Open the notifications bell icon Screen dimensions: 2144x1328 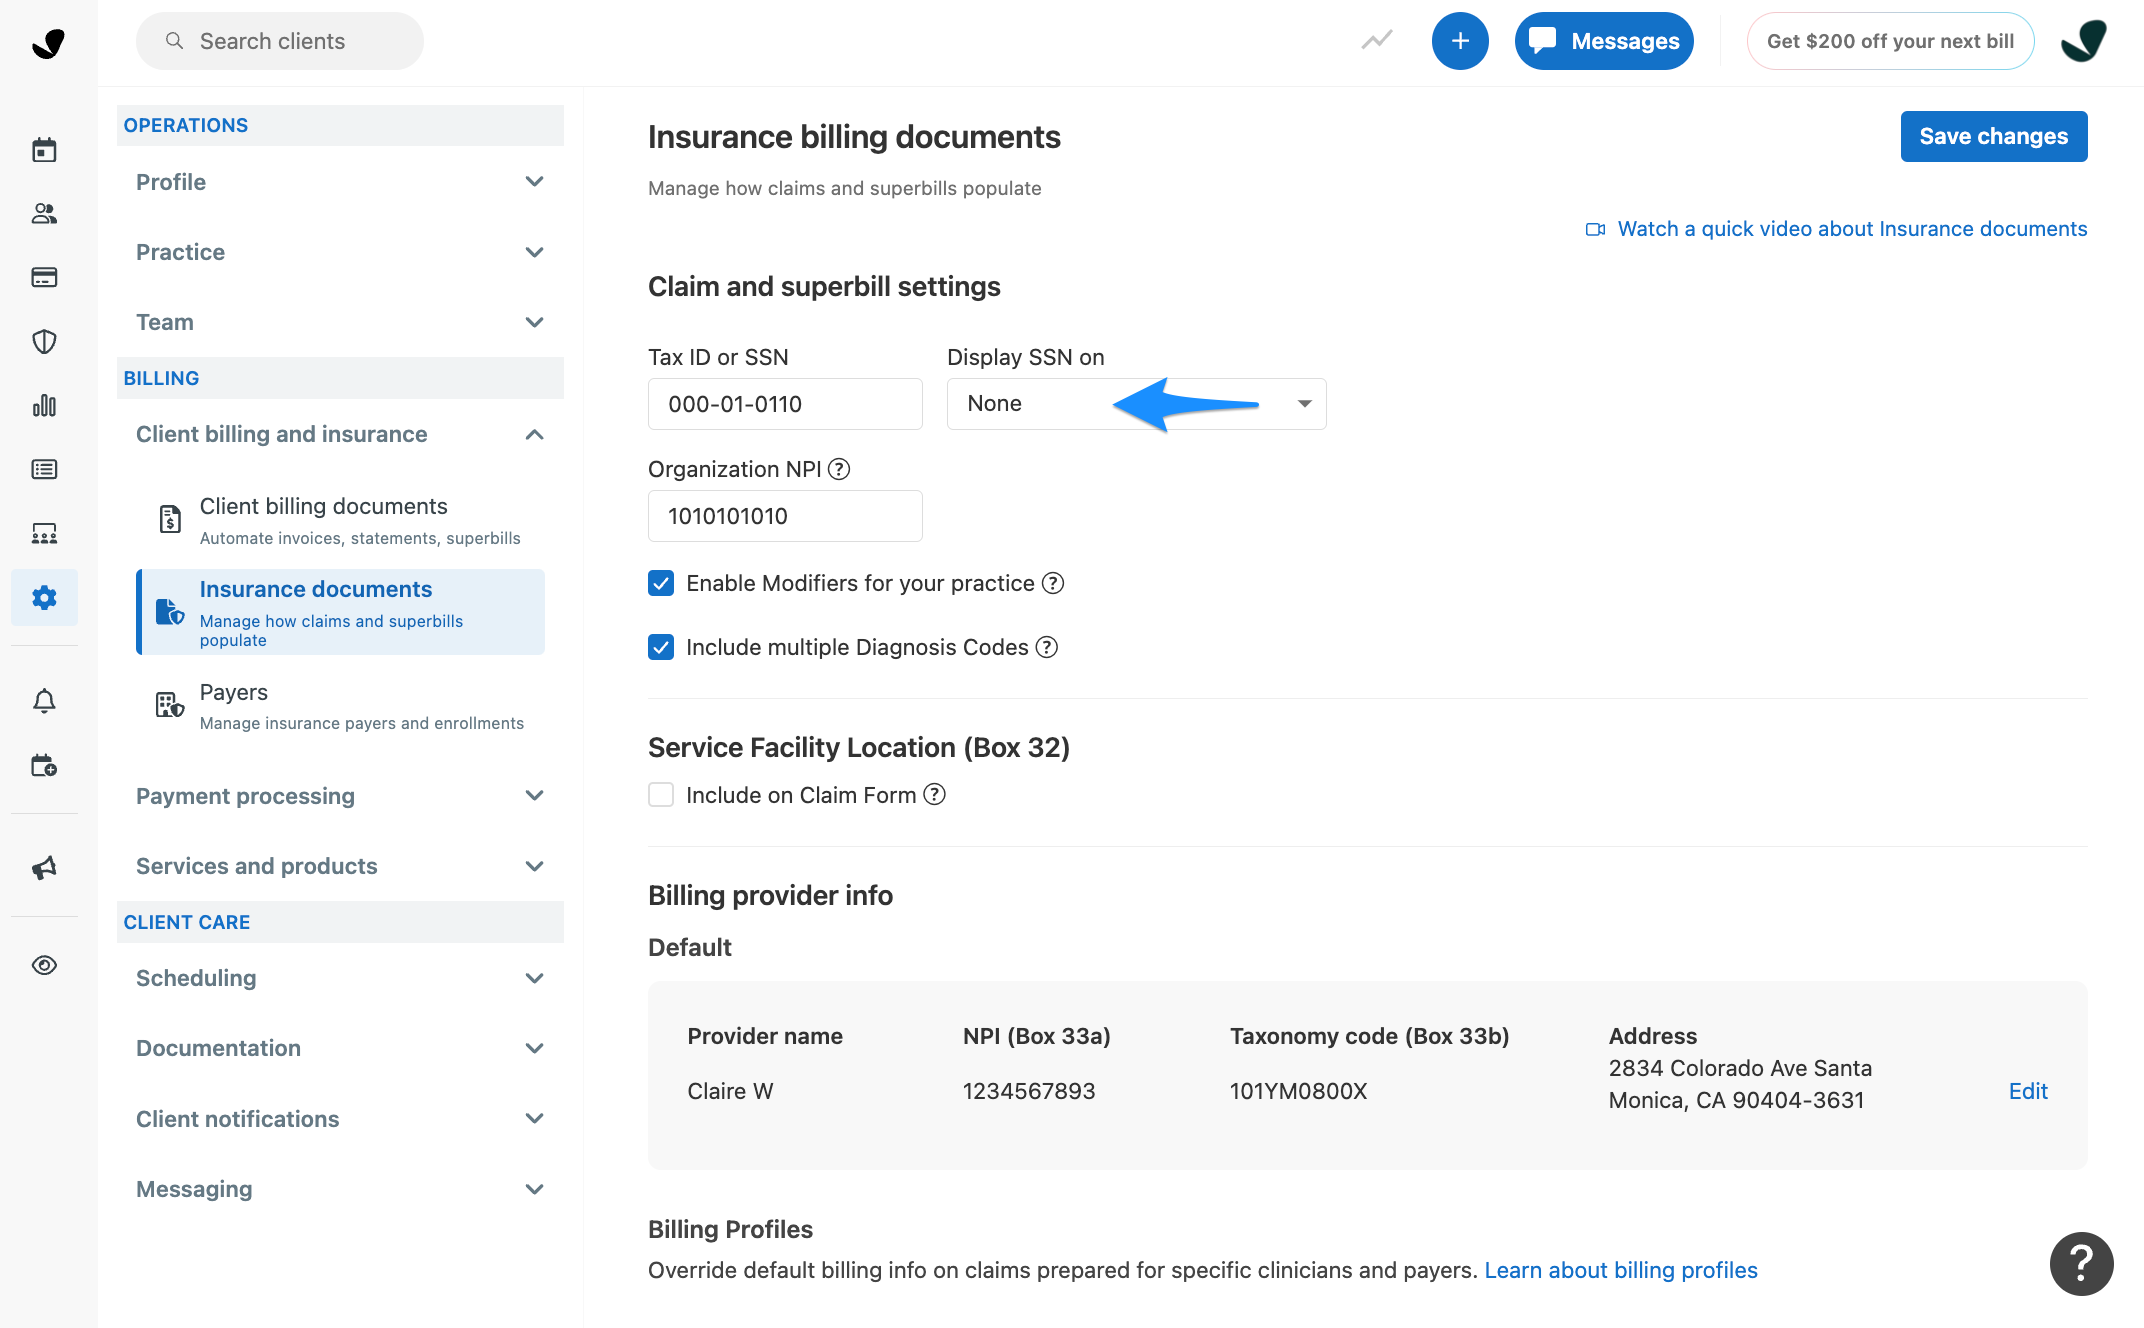tap(44, 700)
